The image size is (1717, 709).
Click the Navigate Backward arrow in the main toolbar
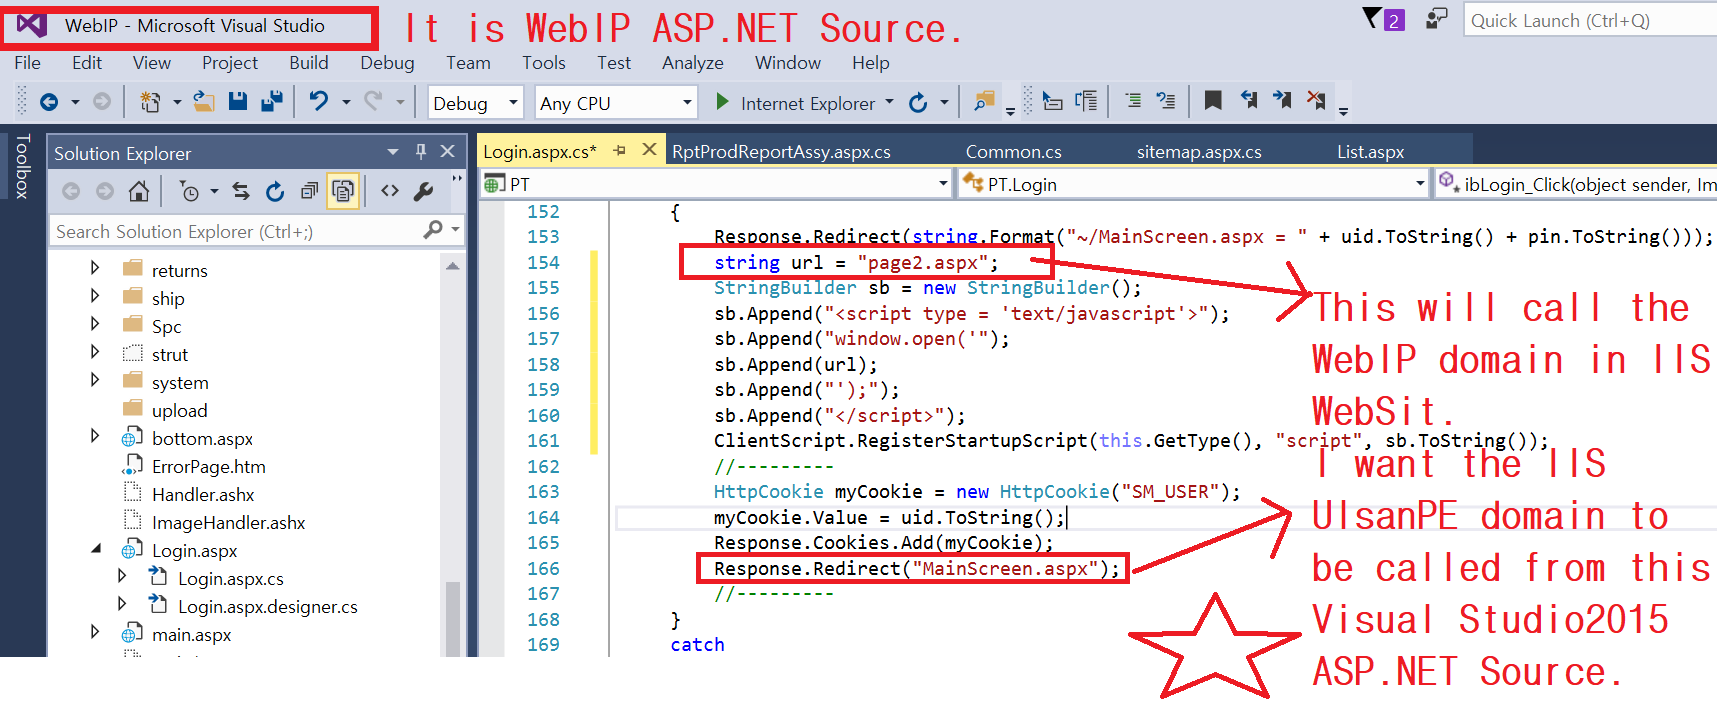click(x=48, y=102)
